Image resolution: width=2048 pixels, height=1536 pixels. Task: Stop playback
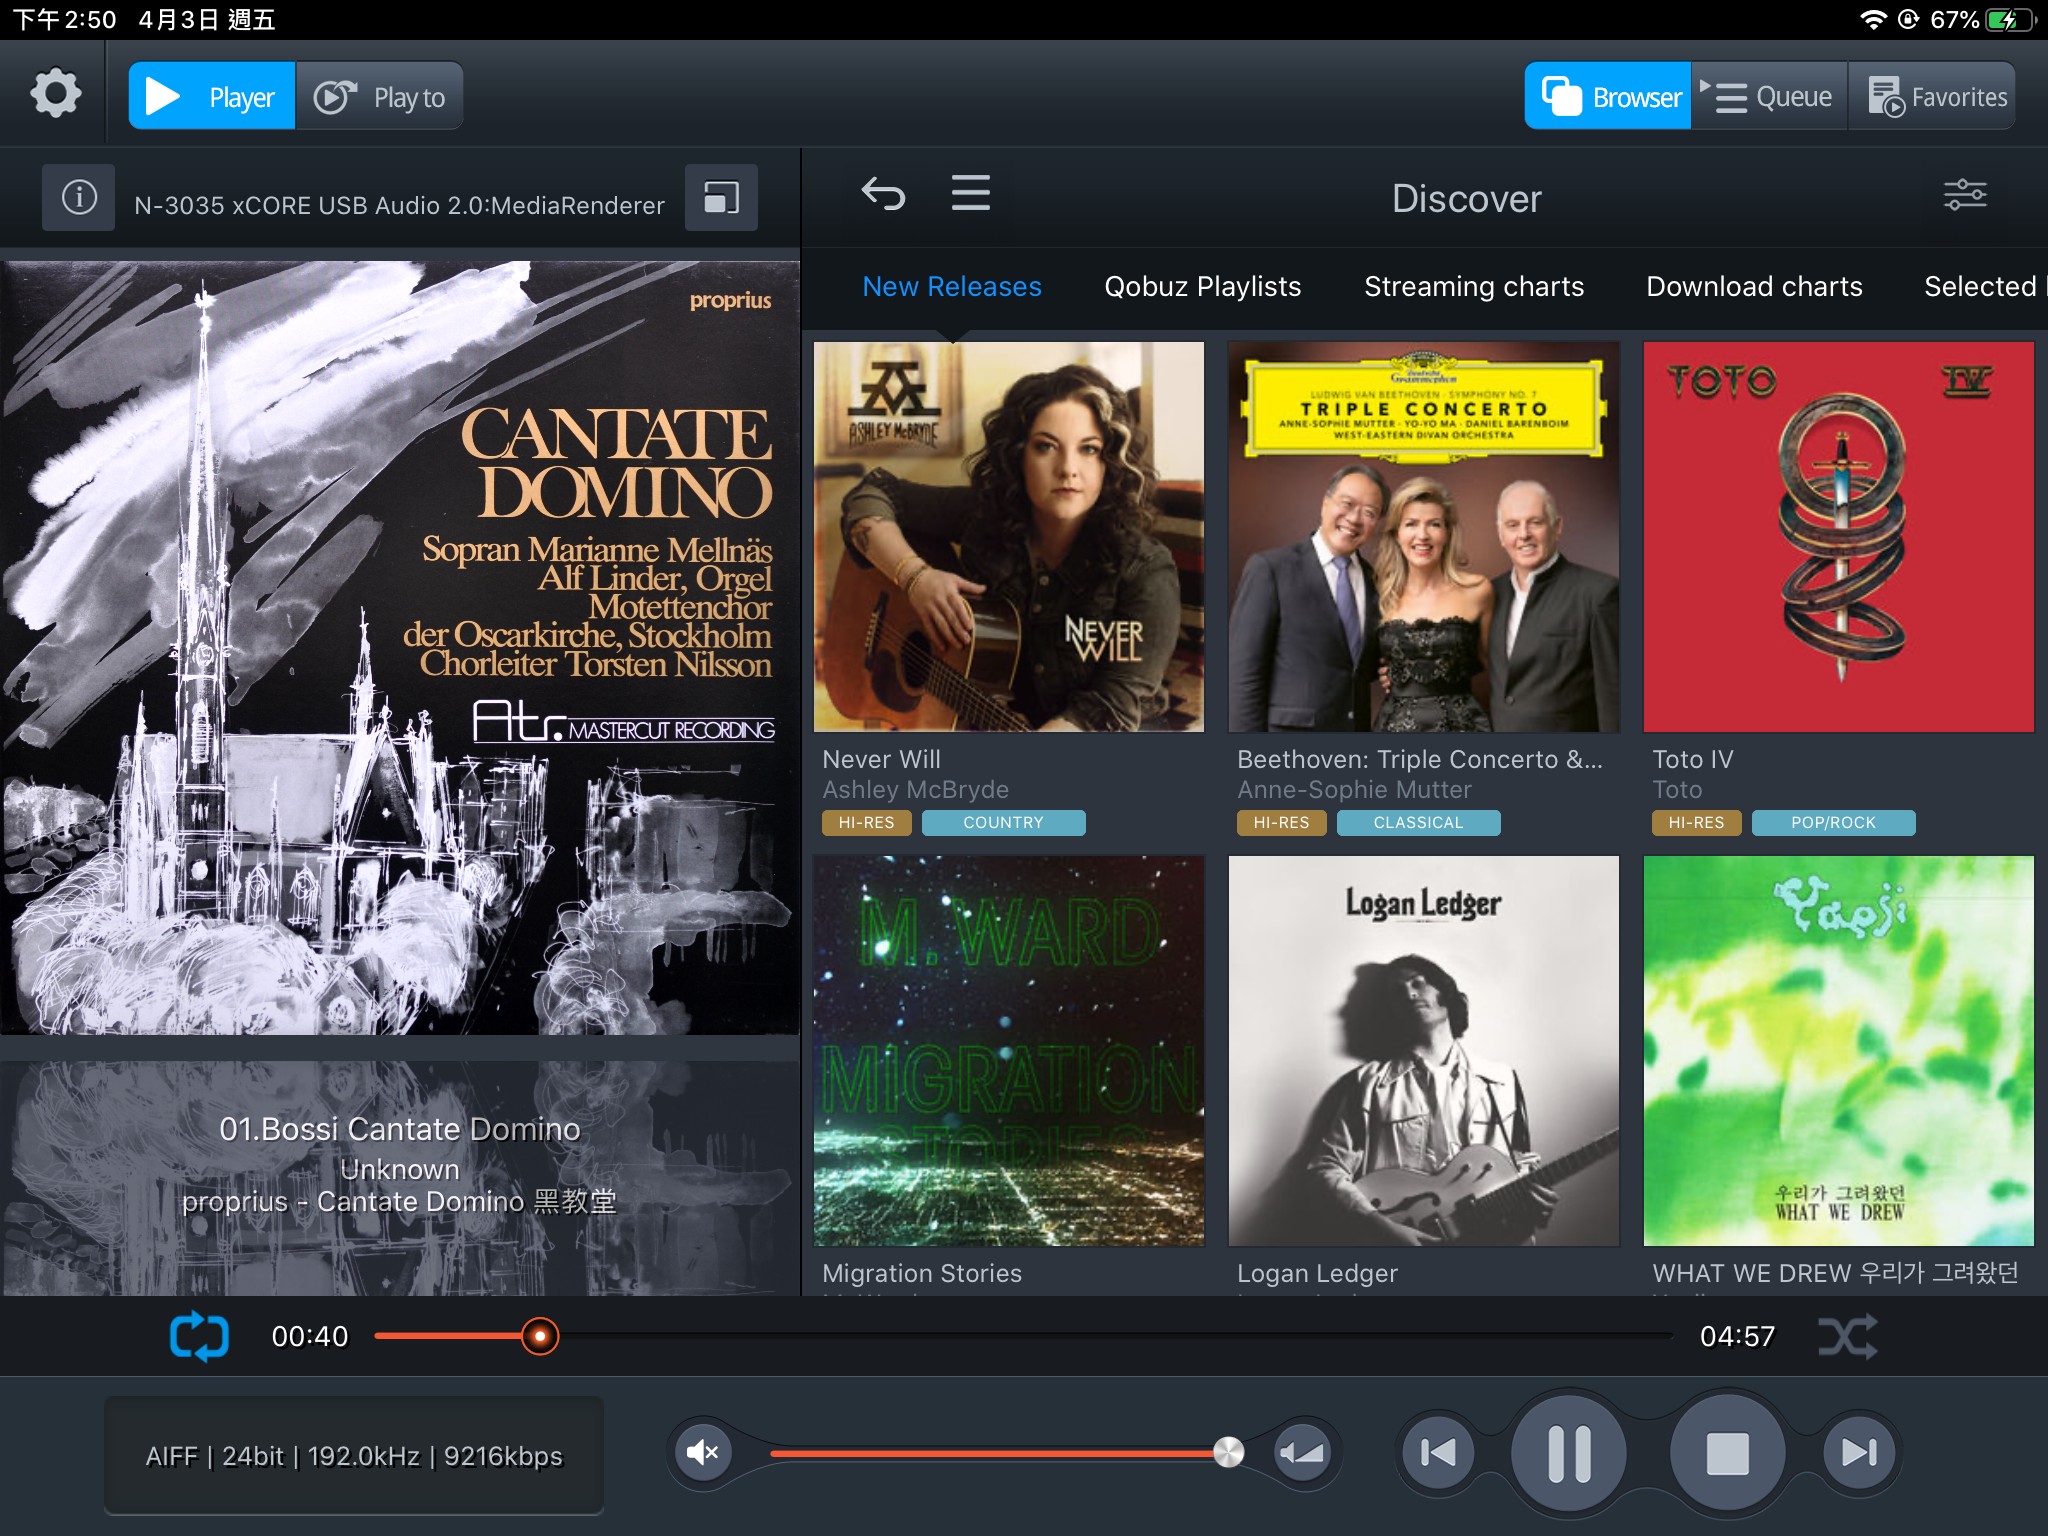(x=1727, y=1452)
